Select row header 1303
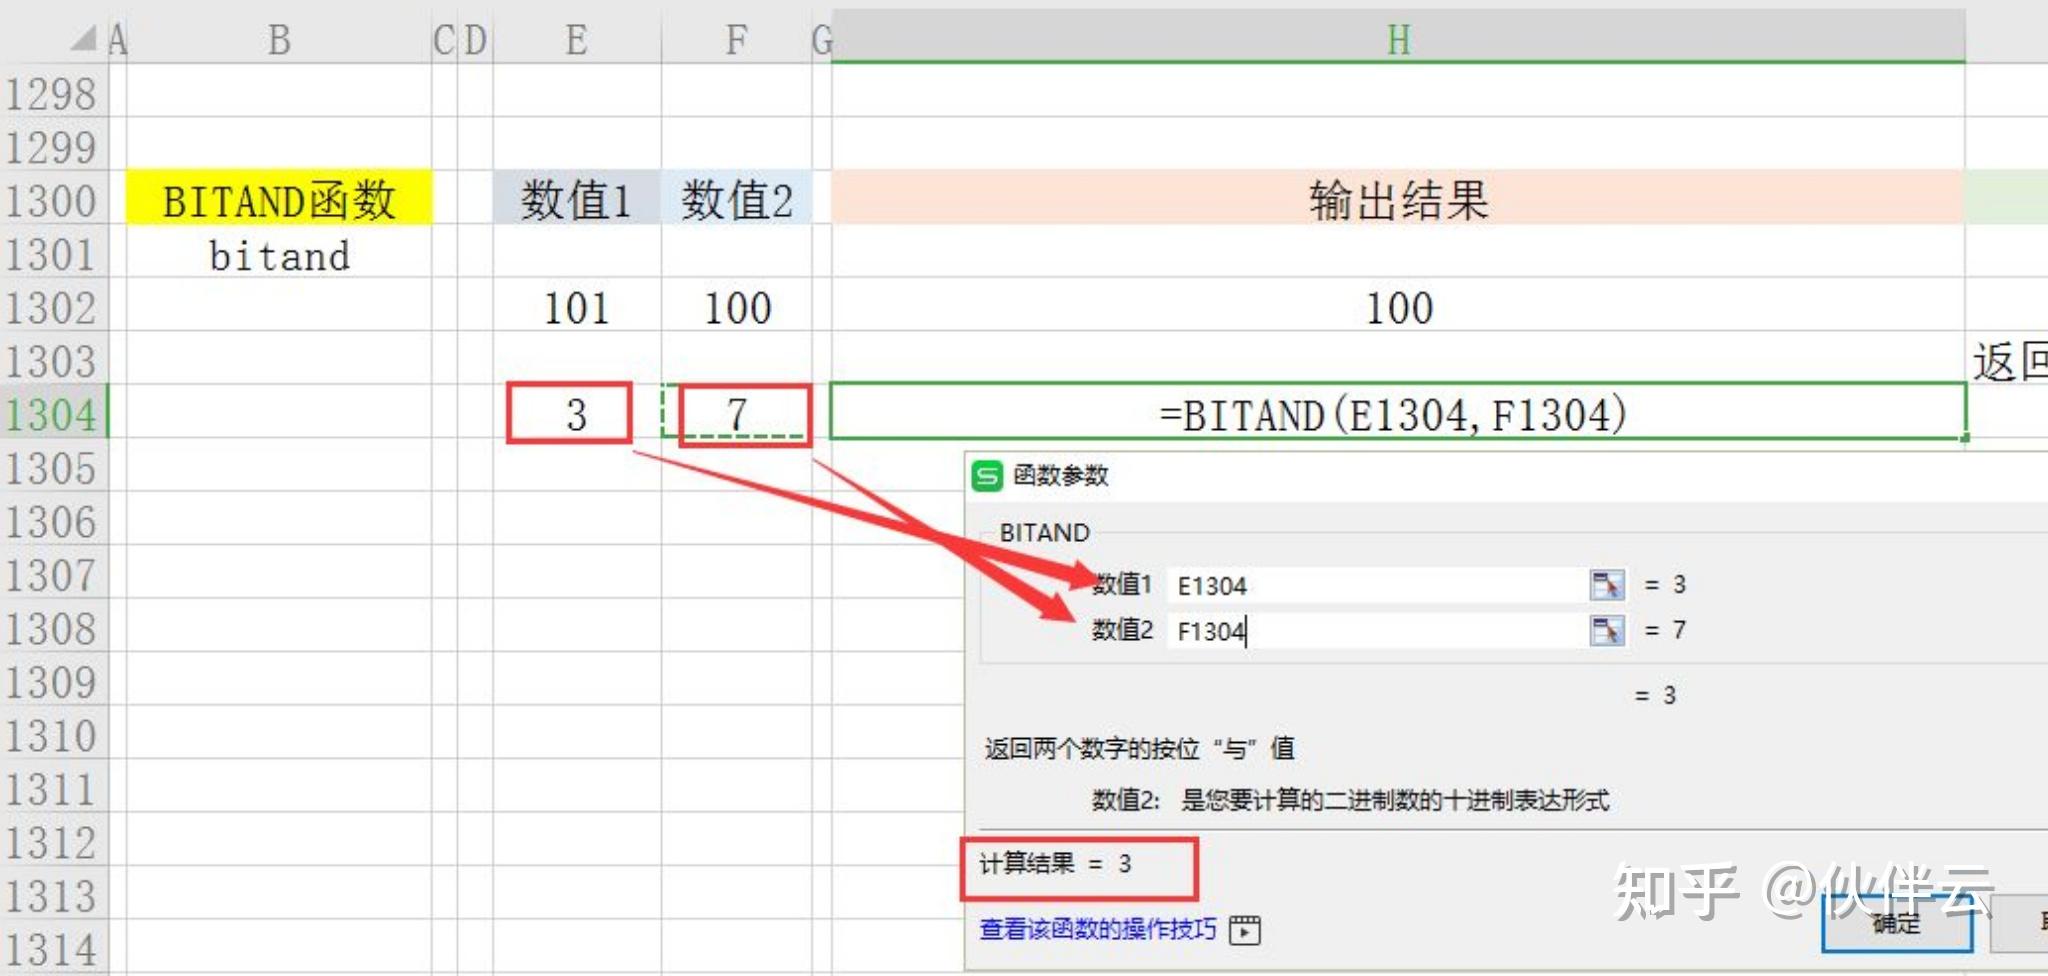Viewport: 2048px width, 976px height. tap(53, 361)
